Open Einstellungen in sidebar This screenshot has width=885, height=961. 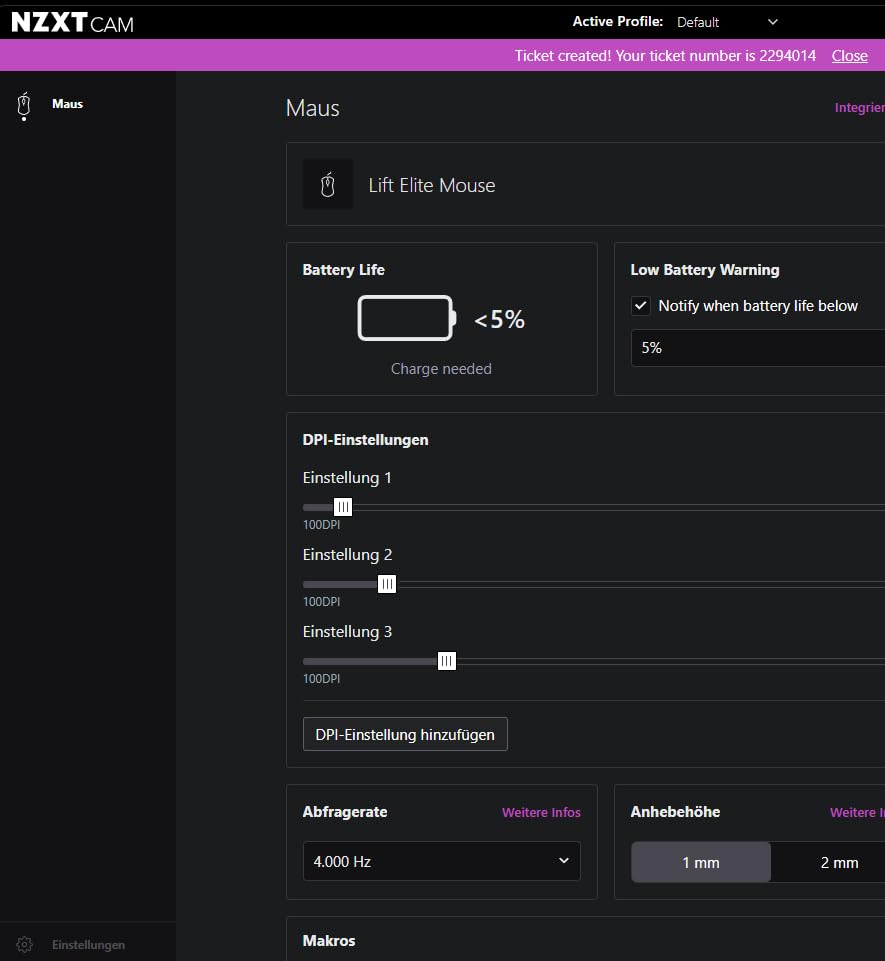pyautogui.click(x=88, y=944)
